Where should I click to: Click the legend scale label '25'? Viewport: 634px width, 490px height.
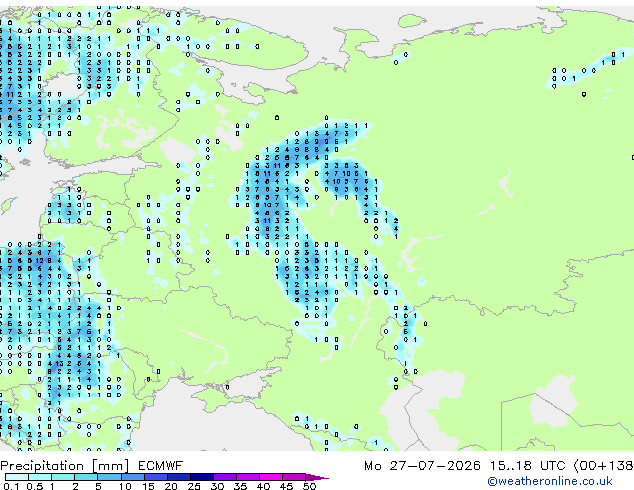pyautogui.click(x=194, y=486)
